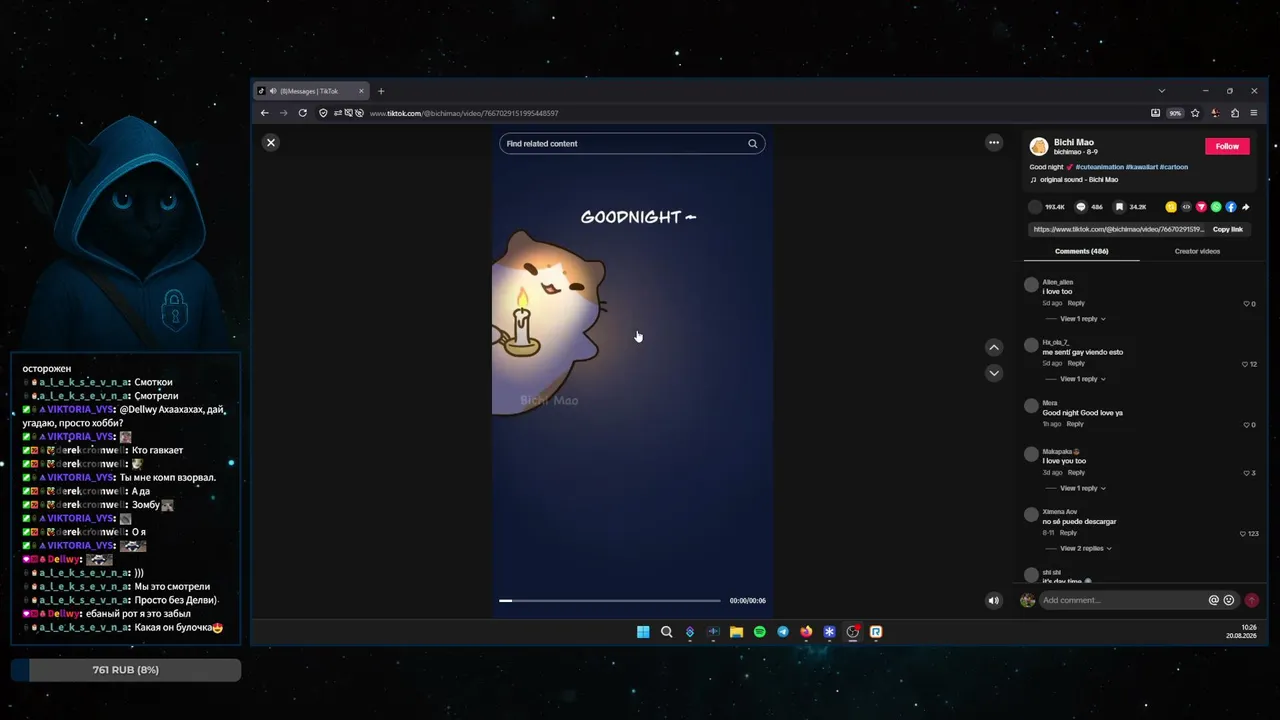Open a new browser tab

tap(380, 91)
